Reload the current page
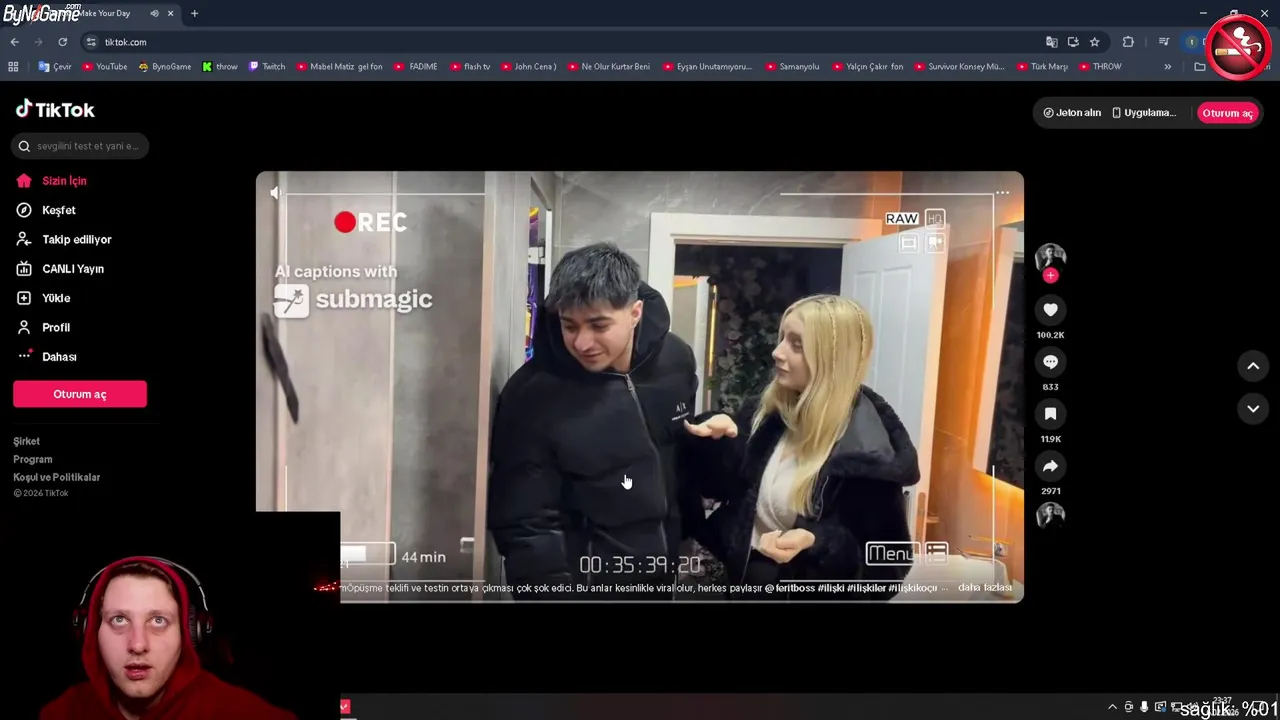The width and height of the screenshot is (1280, 720). pyautogui.click(x=62, y=42)
